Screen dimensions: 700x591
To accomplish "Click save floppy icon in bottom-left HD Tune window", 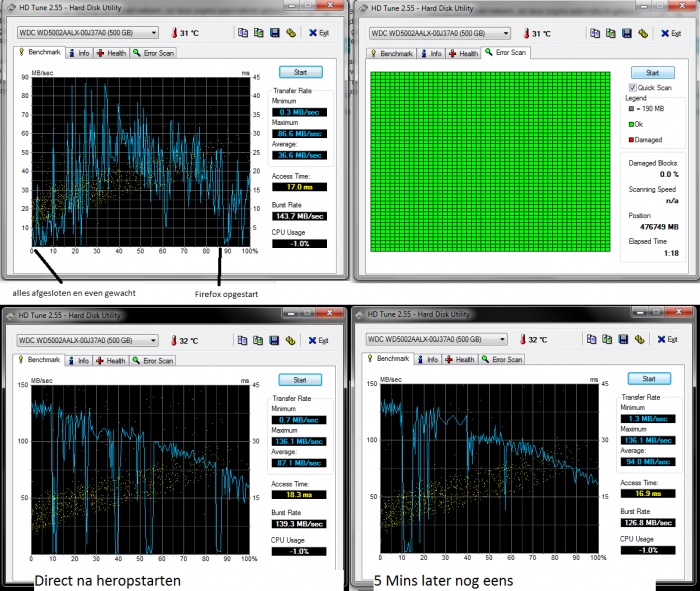I will click(274, 341).
